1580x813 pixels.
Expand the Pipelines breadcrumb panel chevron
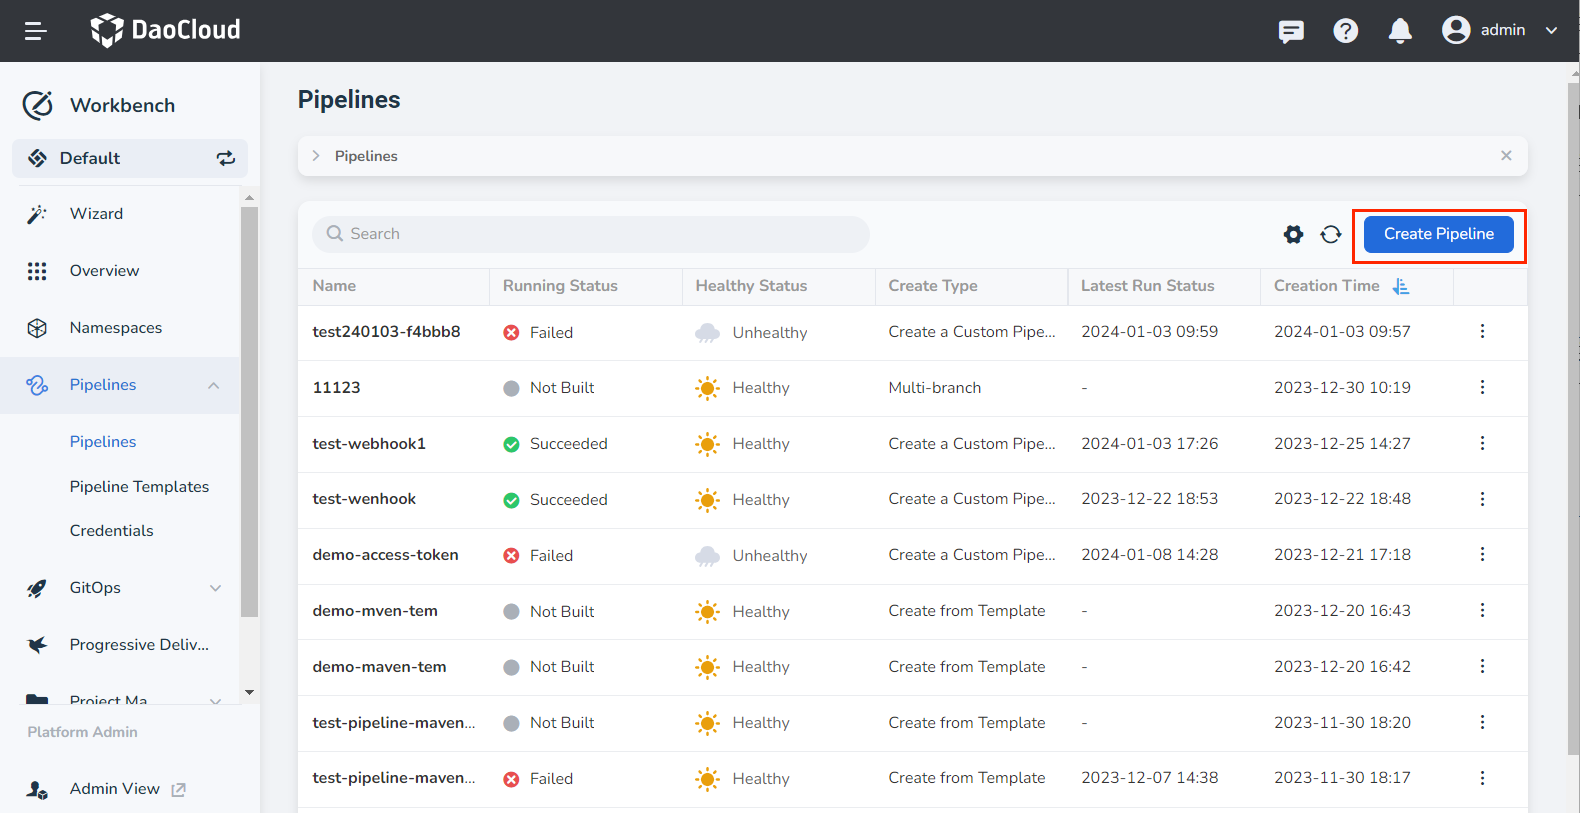click(x=316, y=156)
